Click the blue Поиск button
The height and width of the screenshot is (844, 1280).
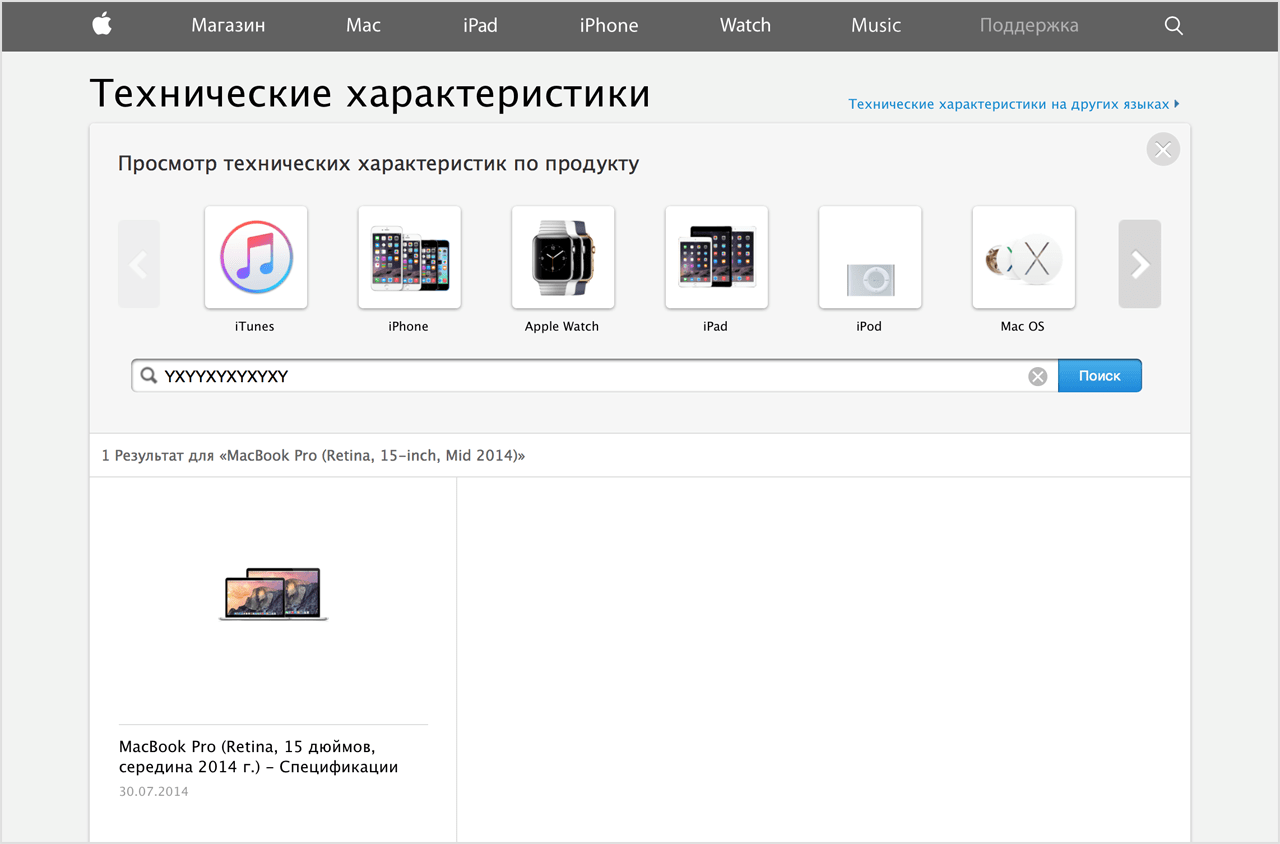[1100, 376]
